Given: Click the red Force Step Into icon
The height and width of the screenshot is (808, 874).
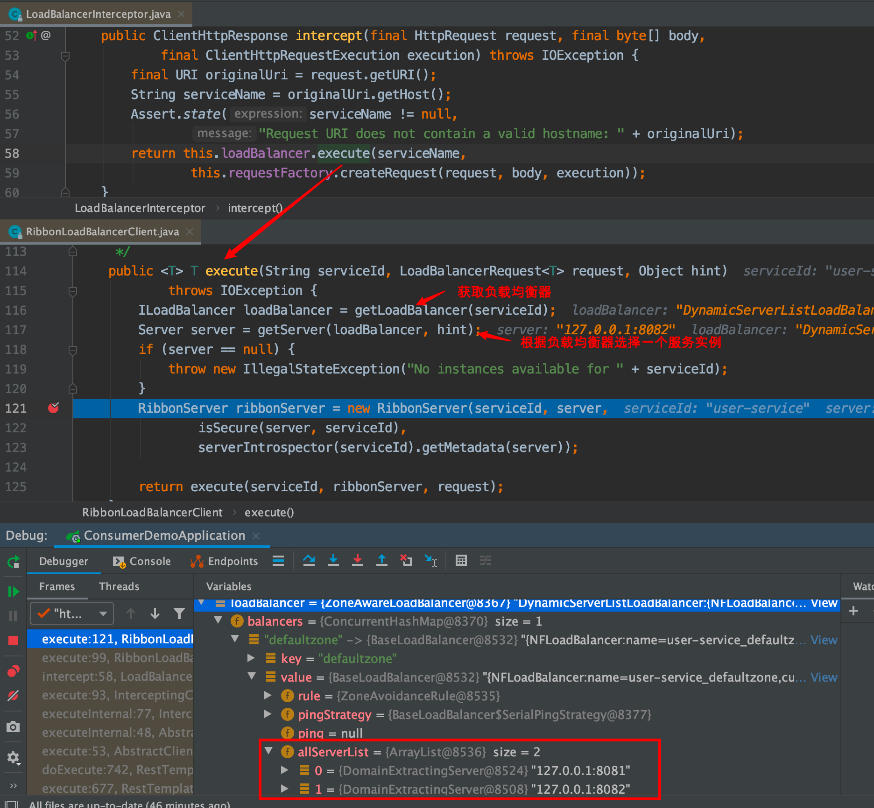Looking at the screenshot, I should tap(357, 561).
